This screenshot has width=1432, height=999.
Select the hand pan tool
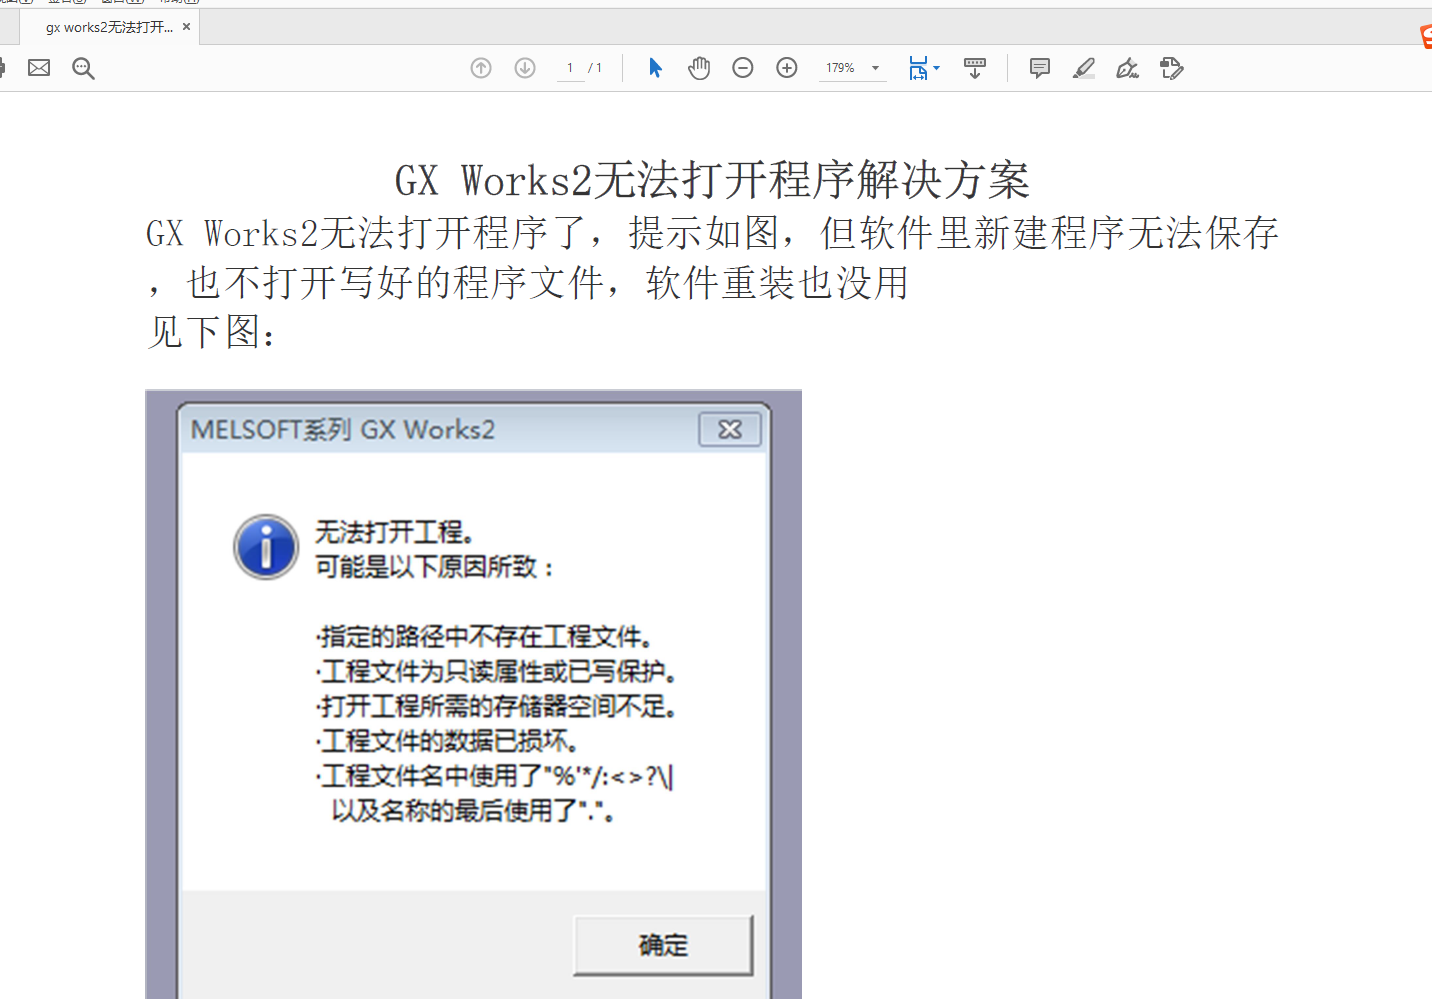[699, 68]
